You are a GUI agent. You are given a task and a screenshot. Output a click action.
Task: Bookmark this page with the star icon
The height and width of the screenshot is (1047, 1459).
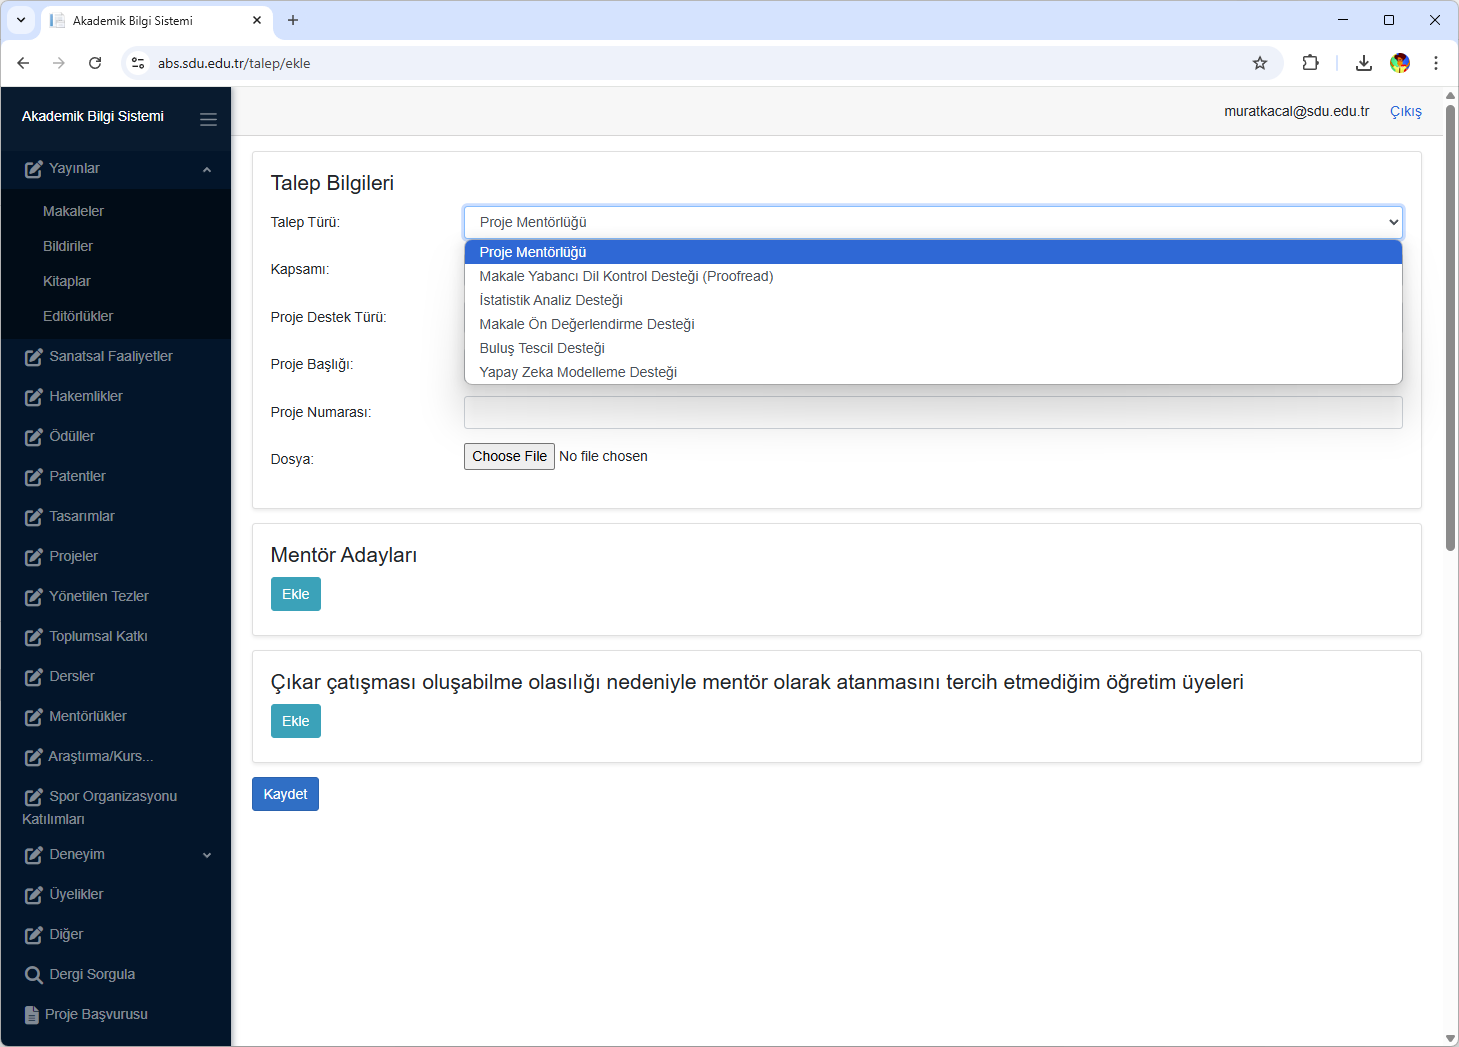[1260, 63]
